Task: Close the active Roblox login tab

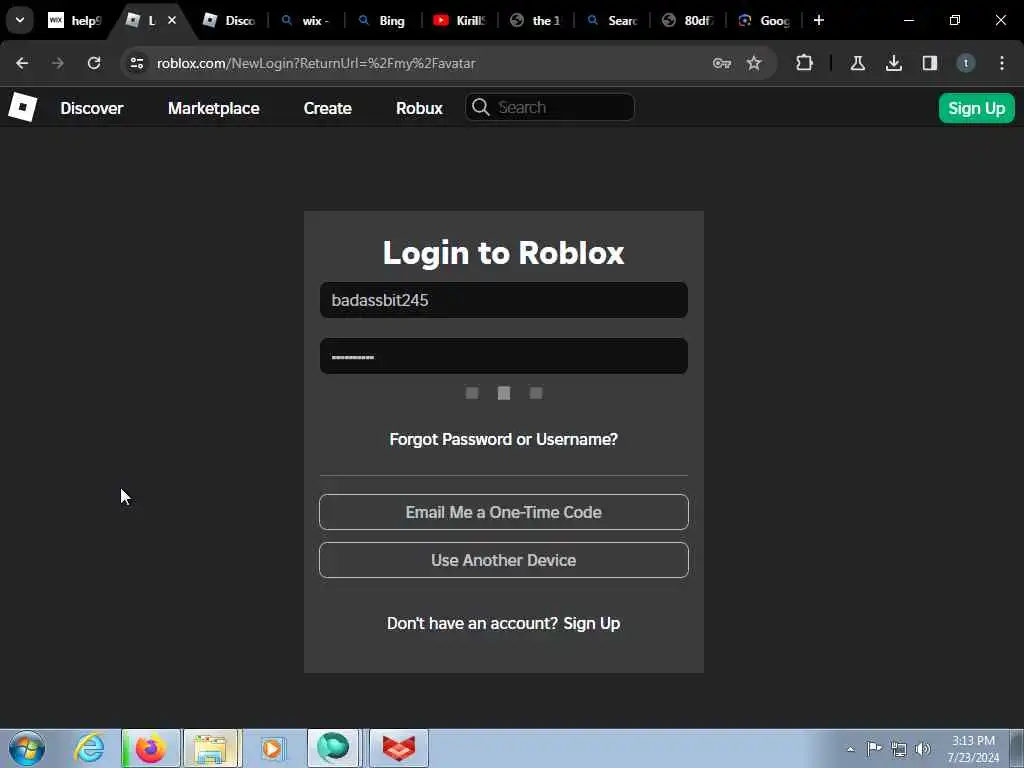Action: tap(172, 20)
